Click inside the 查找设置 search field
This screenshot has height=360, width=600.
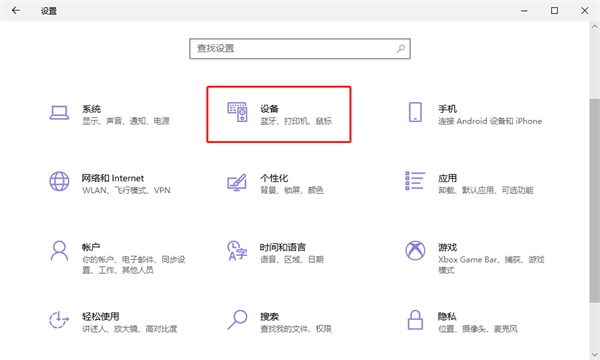[x=300, y=49]
